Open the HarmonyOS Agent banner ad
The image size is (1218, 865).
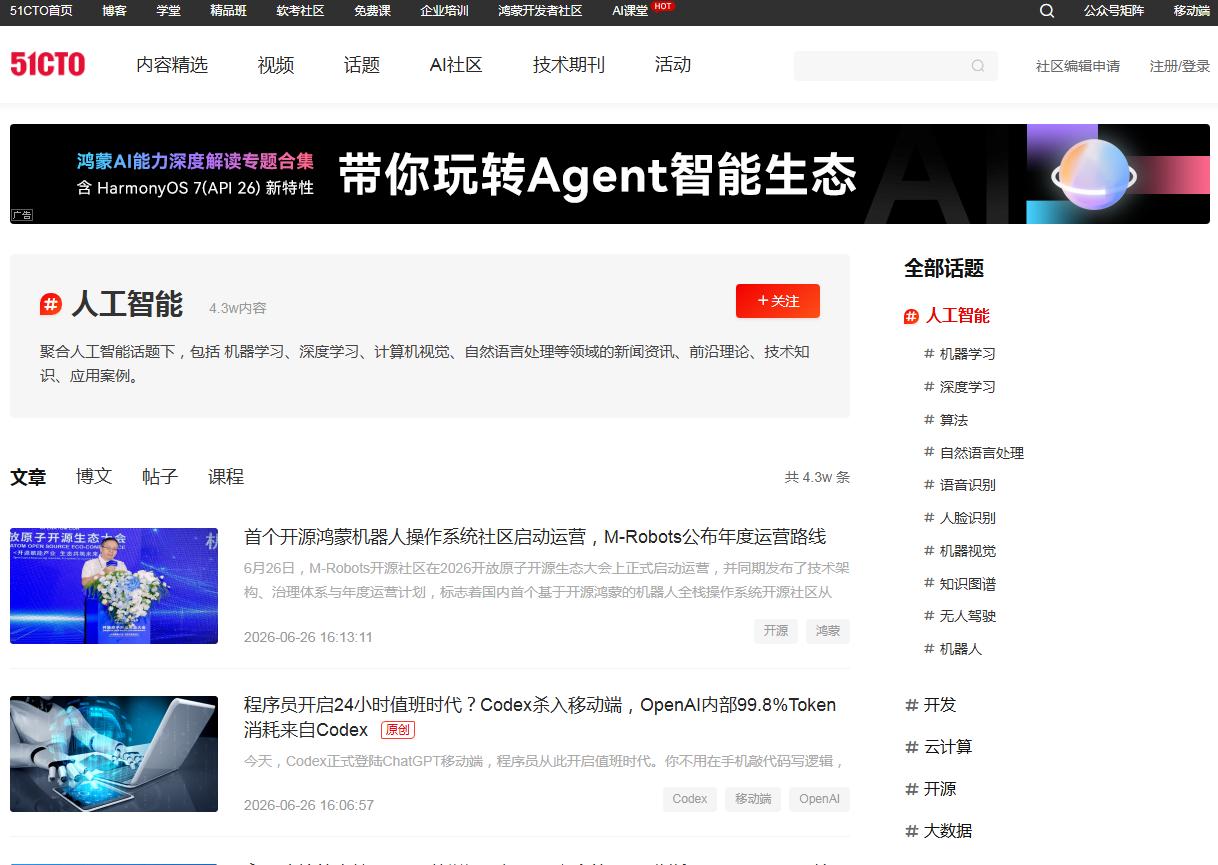tap(610, 174)
